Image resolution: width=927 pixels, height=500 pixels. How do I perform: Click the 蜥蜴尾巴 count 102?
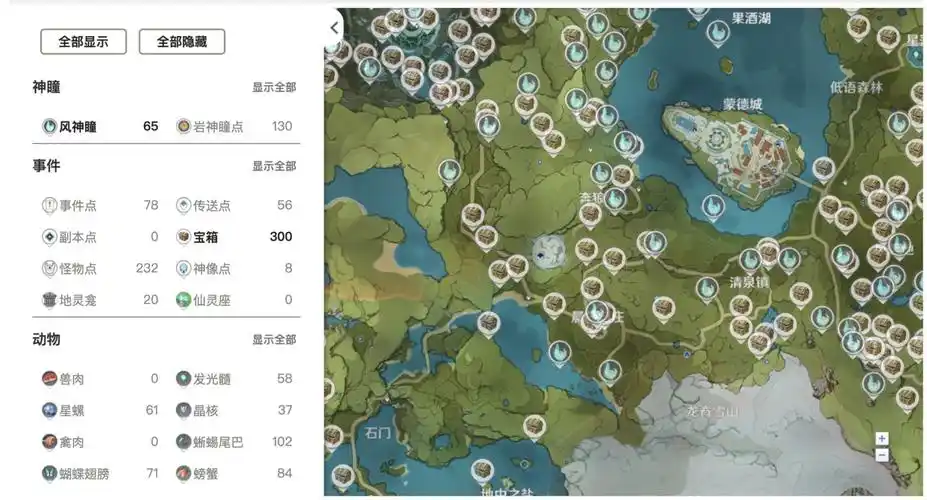pos(282,442)
